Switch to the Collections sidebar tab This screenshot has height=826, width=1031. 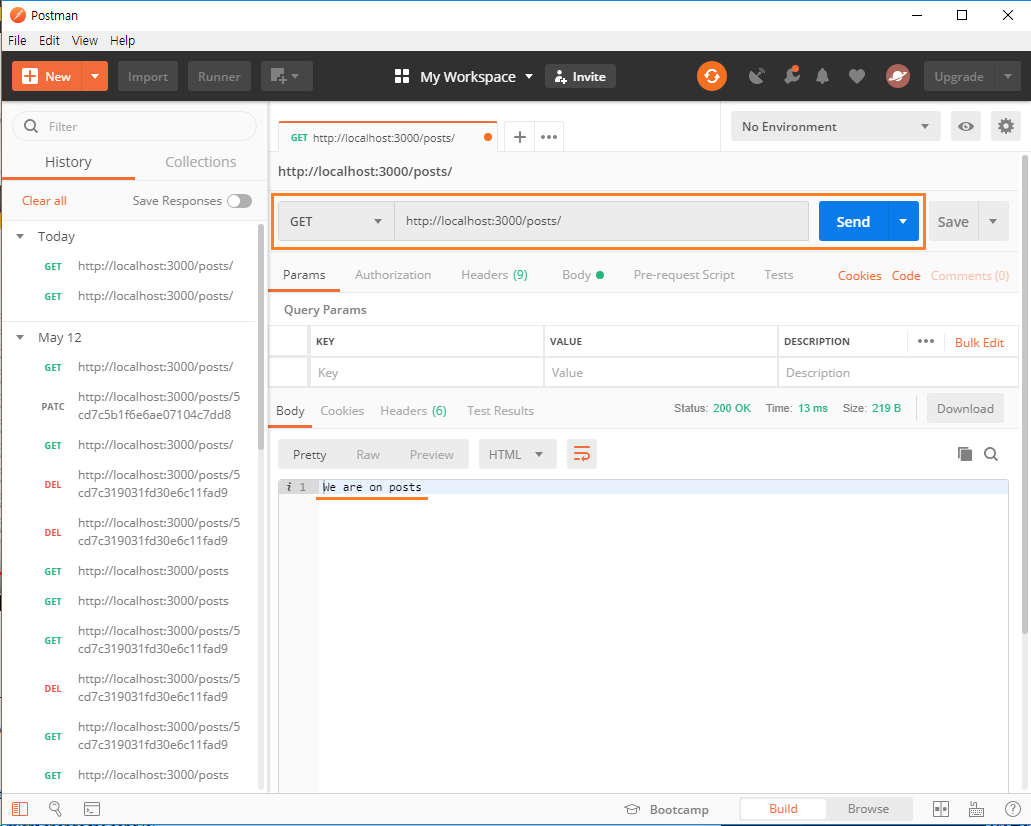[201, 162]
